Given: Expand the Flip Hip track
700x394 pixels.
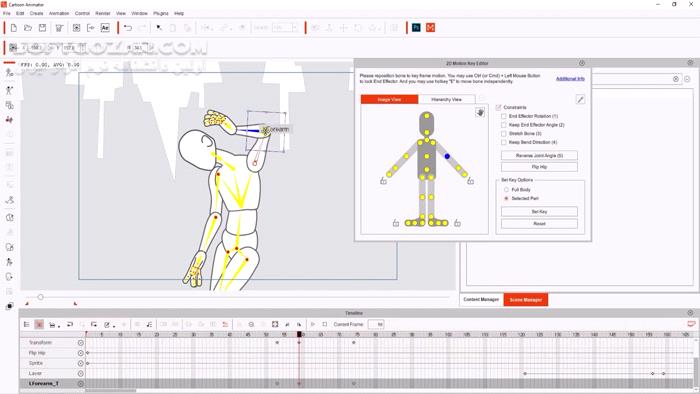Looking at the screenshot, I should 80,353.
